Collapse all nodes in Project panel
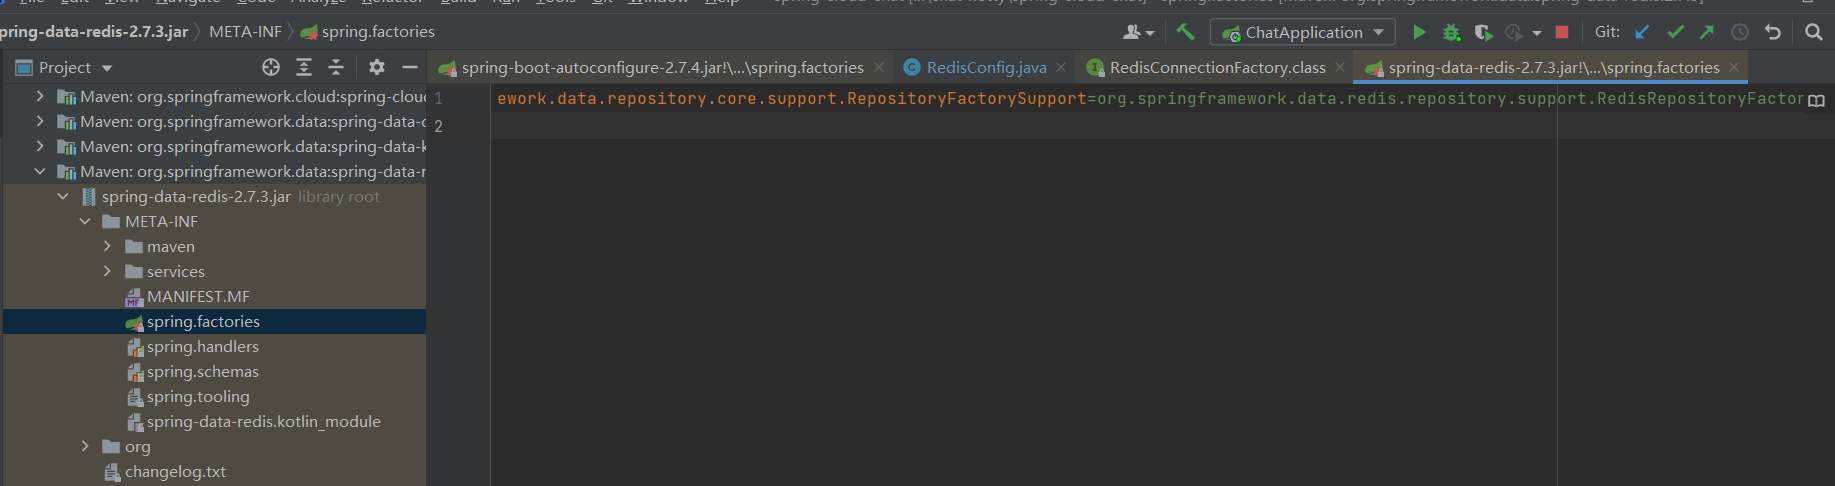 (x=336, y=67)
